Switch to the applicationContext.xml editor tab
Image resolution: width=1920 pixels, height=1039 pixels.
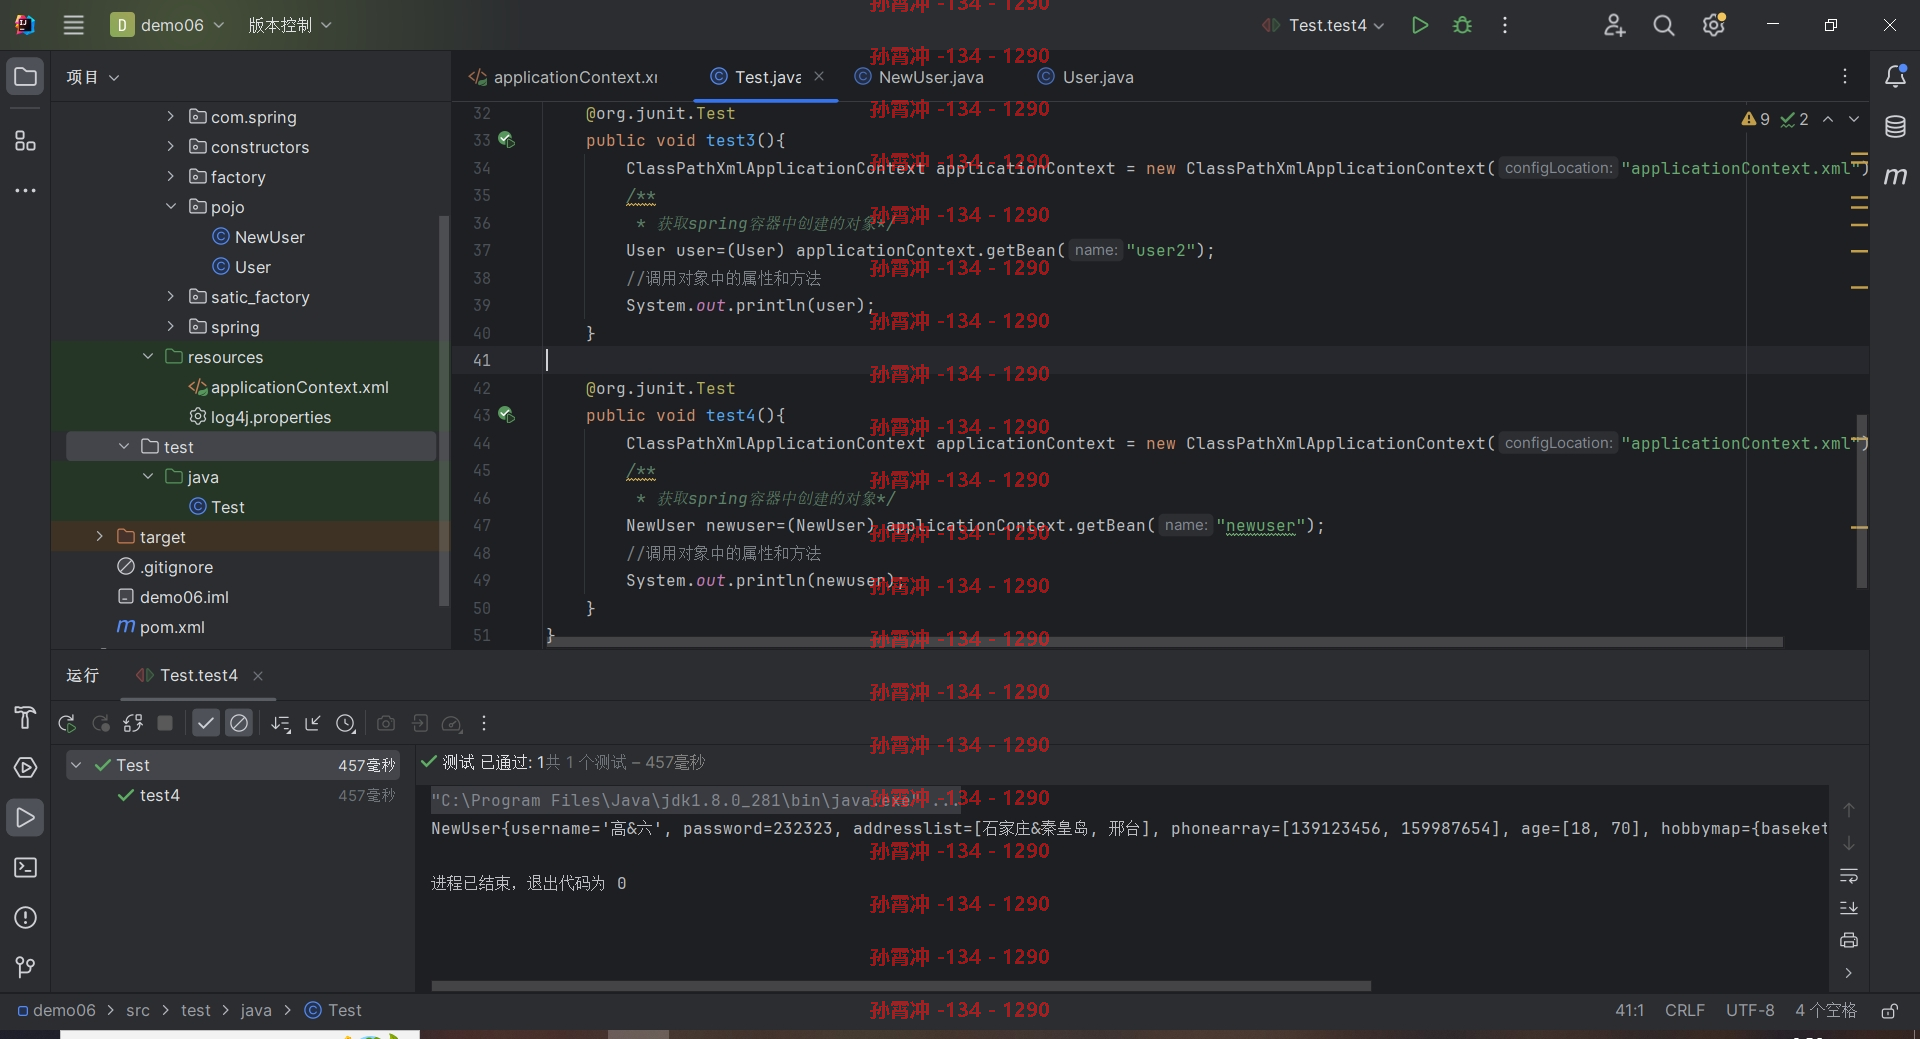tap(564, 77)
